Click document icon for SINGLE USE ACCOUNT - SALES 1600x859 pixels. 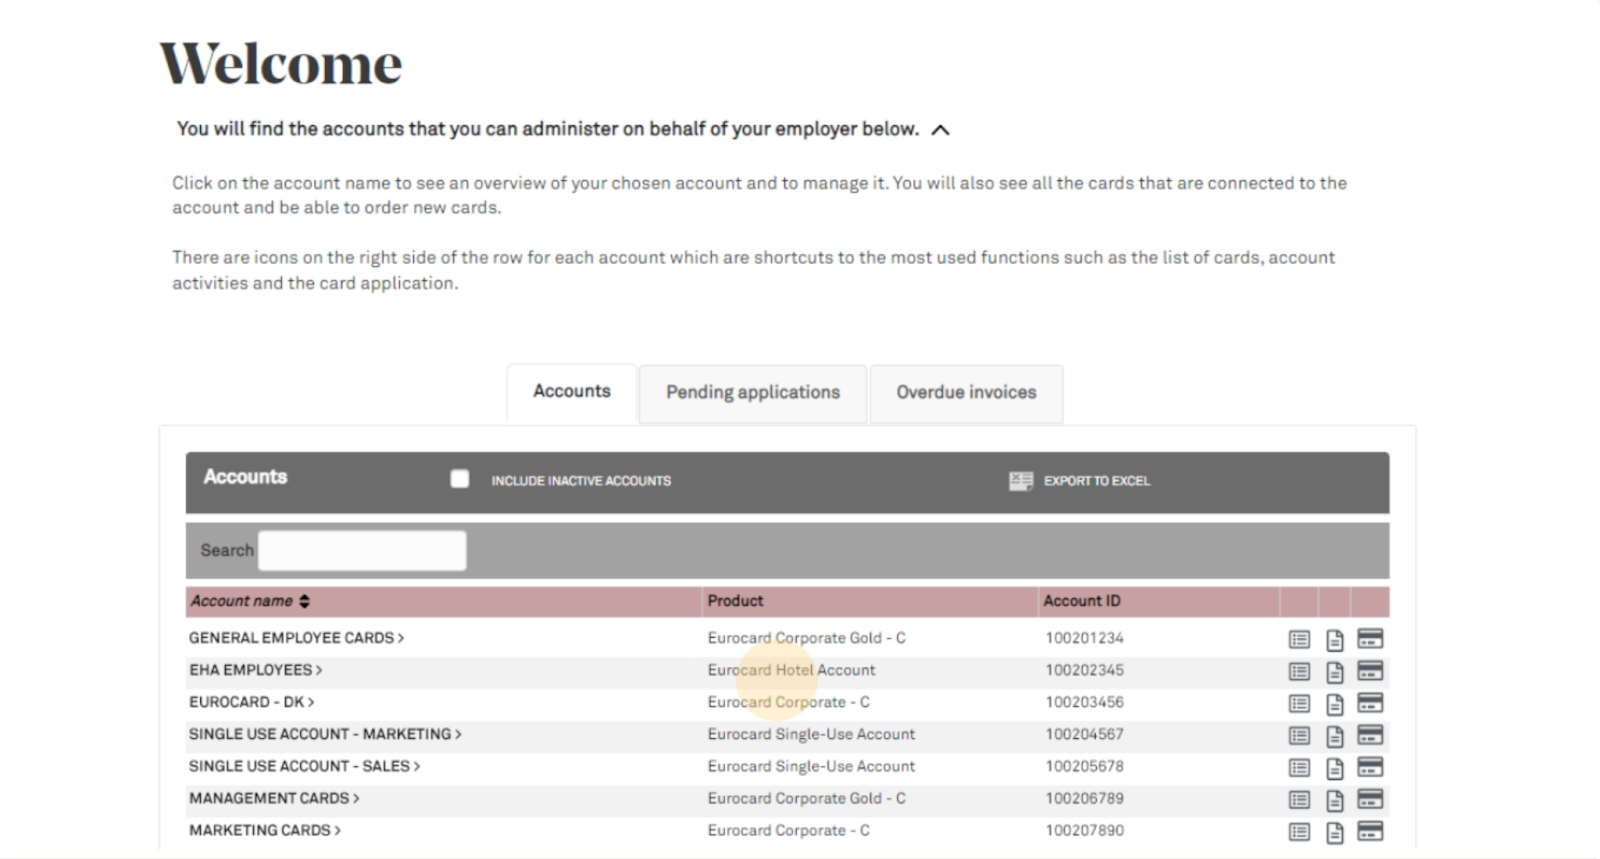coord(1334,768)
